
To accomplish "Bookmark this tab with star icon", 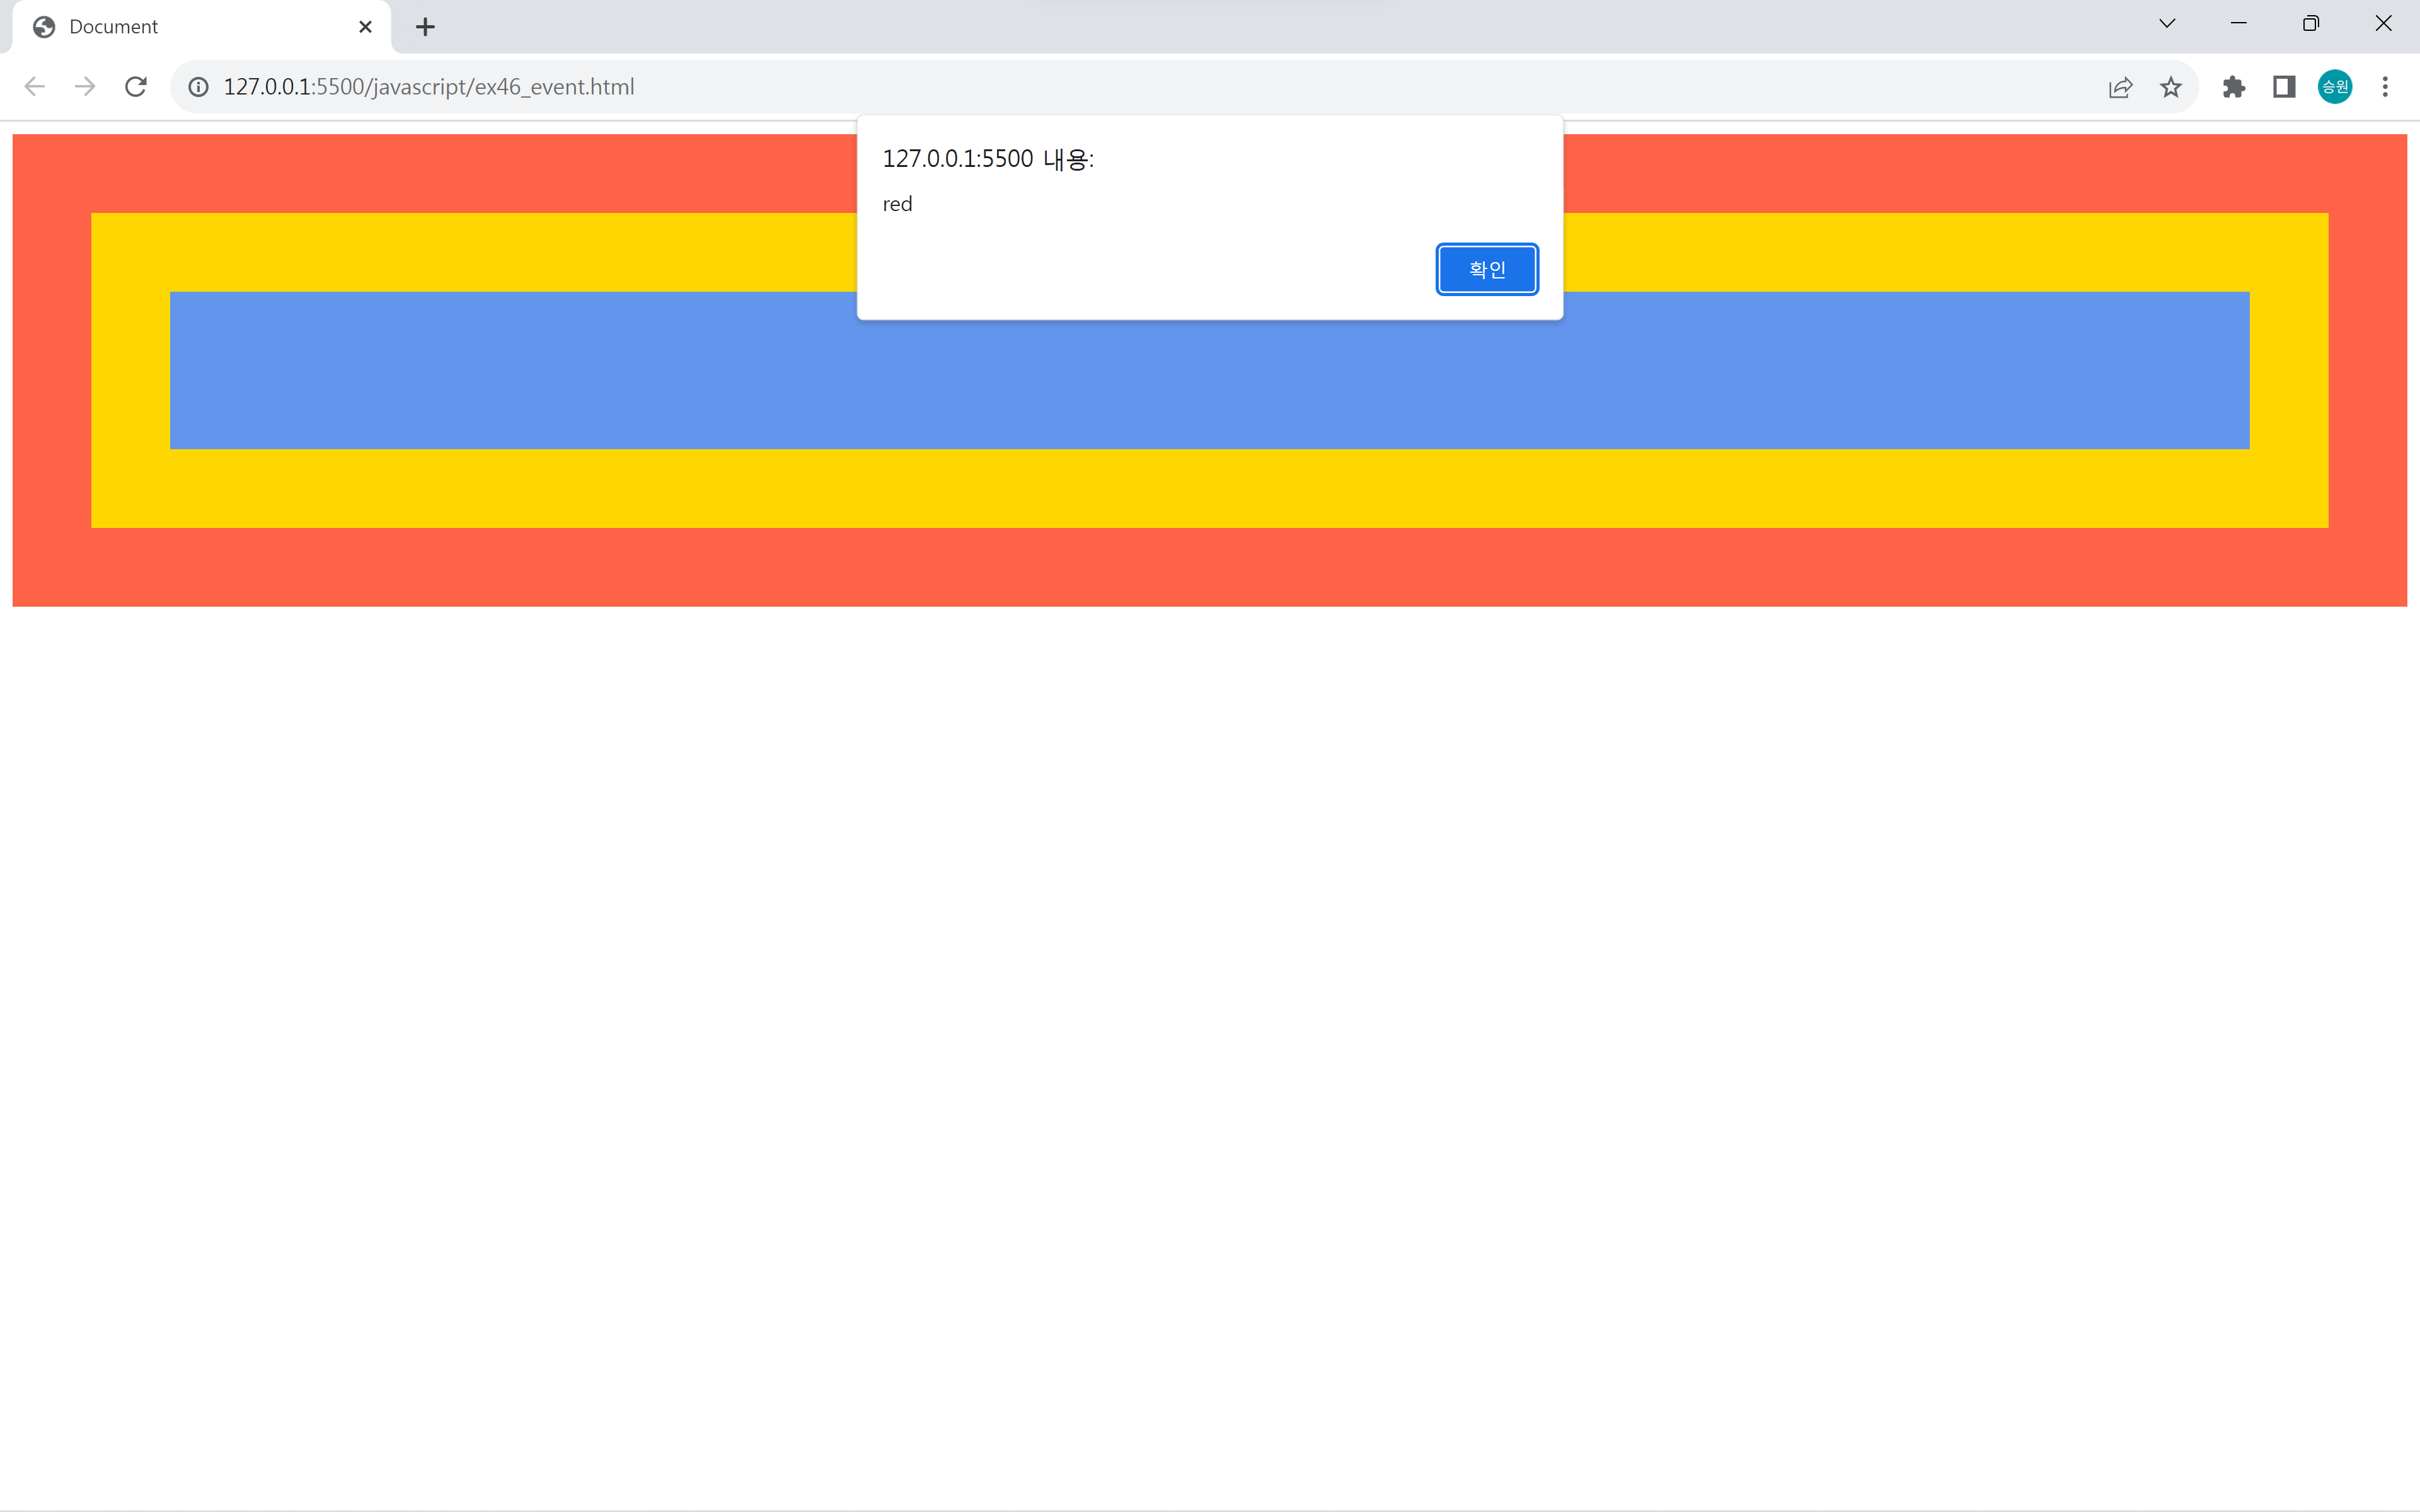I will point(2170,87).
